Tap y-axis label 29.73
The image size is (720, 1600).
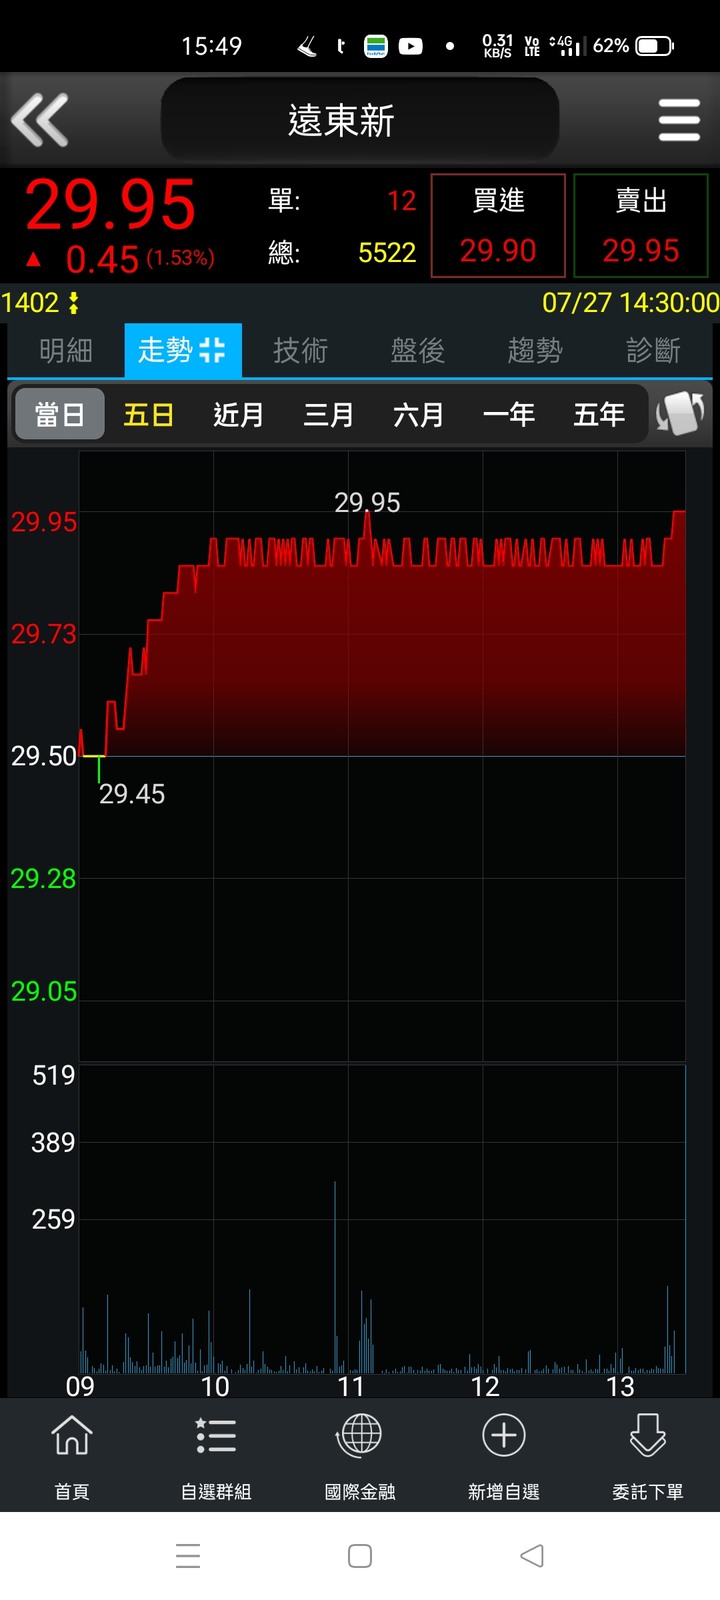(43, 634)
